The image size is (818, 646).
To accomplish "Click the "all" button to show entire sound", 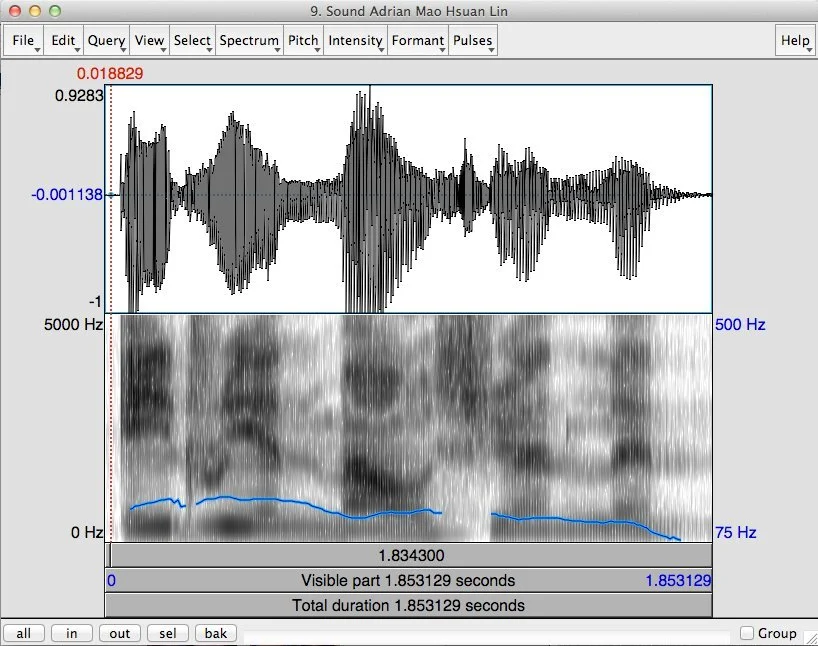I will [23, 632].
